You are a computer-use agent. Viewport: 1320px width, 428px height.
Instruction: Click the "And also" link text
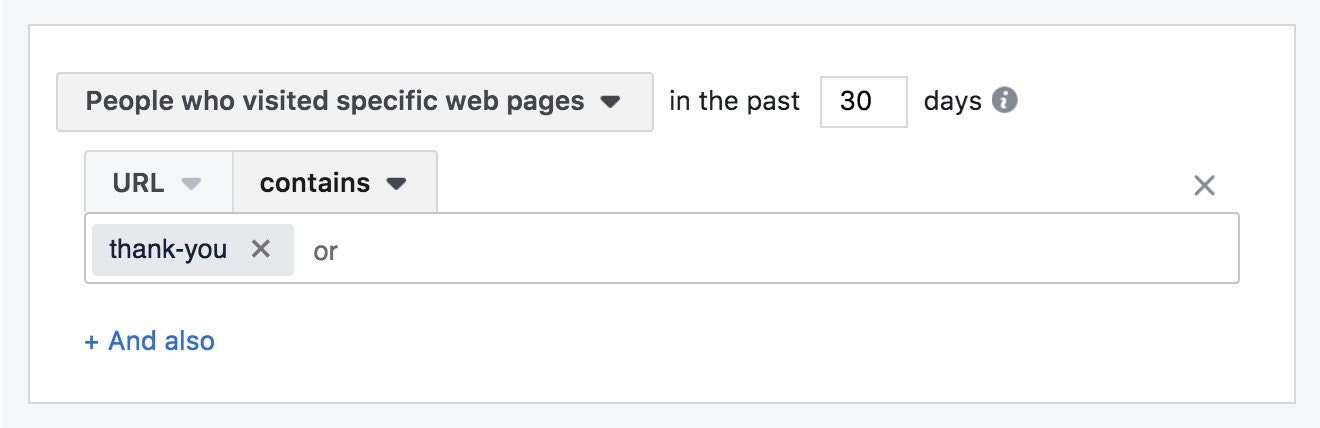pos(161,341)
